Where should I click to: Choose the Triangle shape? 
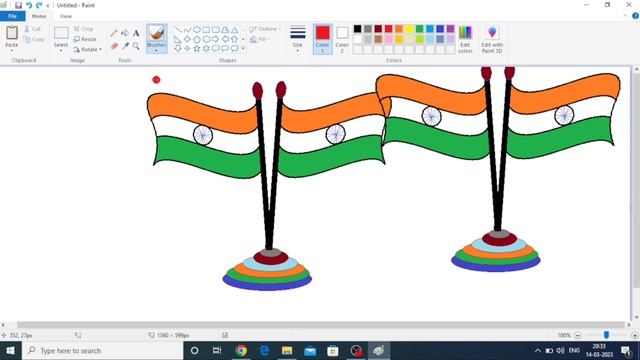(x=235, y=30)
